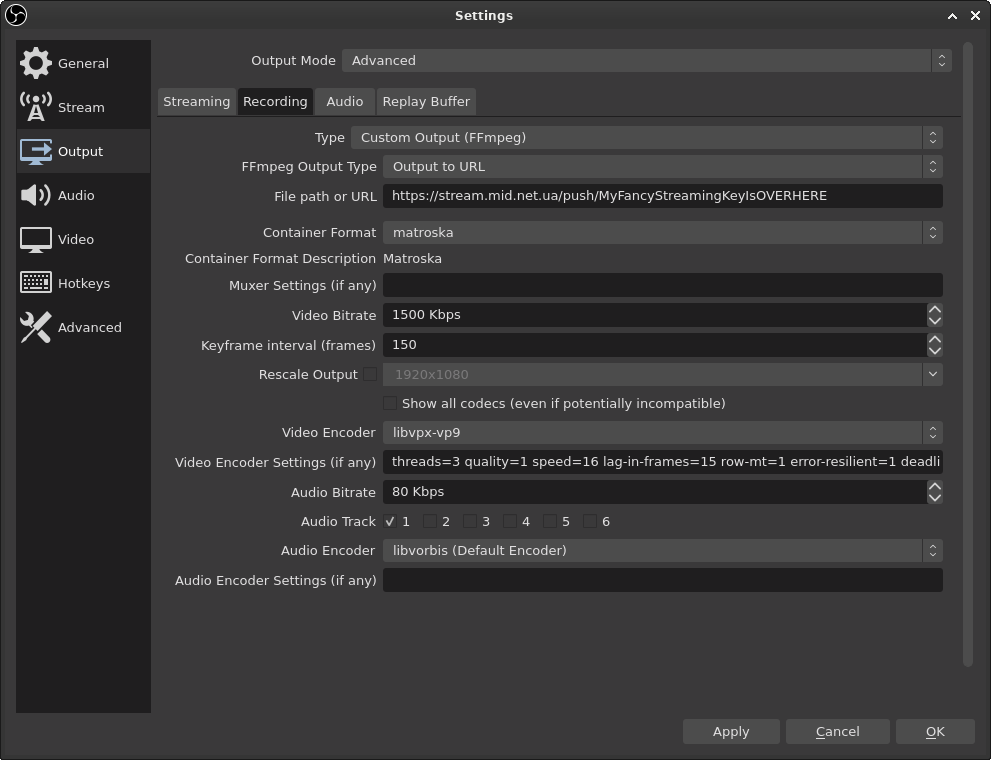The height and width of the screenshot is (760, 991).
Task: Enable Audio Track 2 checkbox
Action: click(x=430, y=521)
